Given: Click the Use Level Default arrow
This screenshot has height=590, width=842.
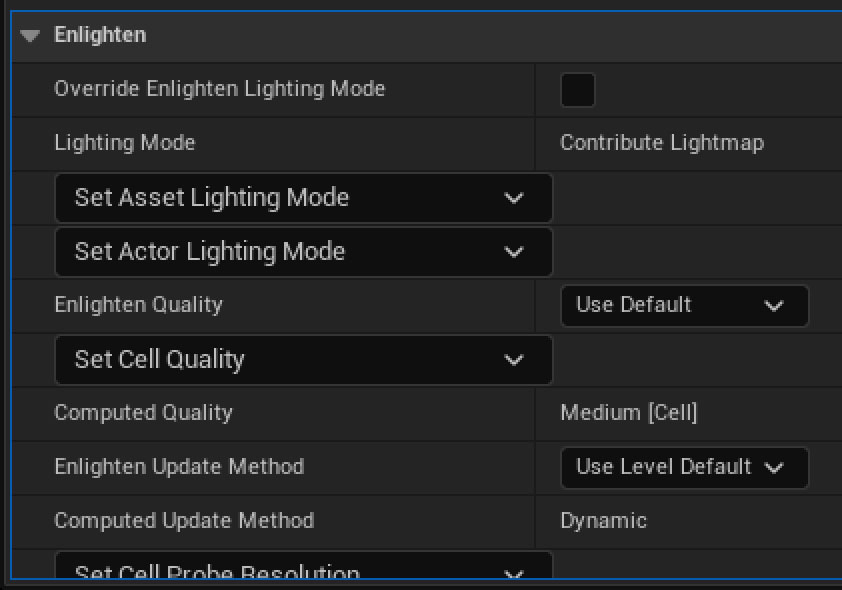Looking at the screenshot, I should (774, 468).
